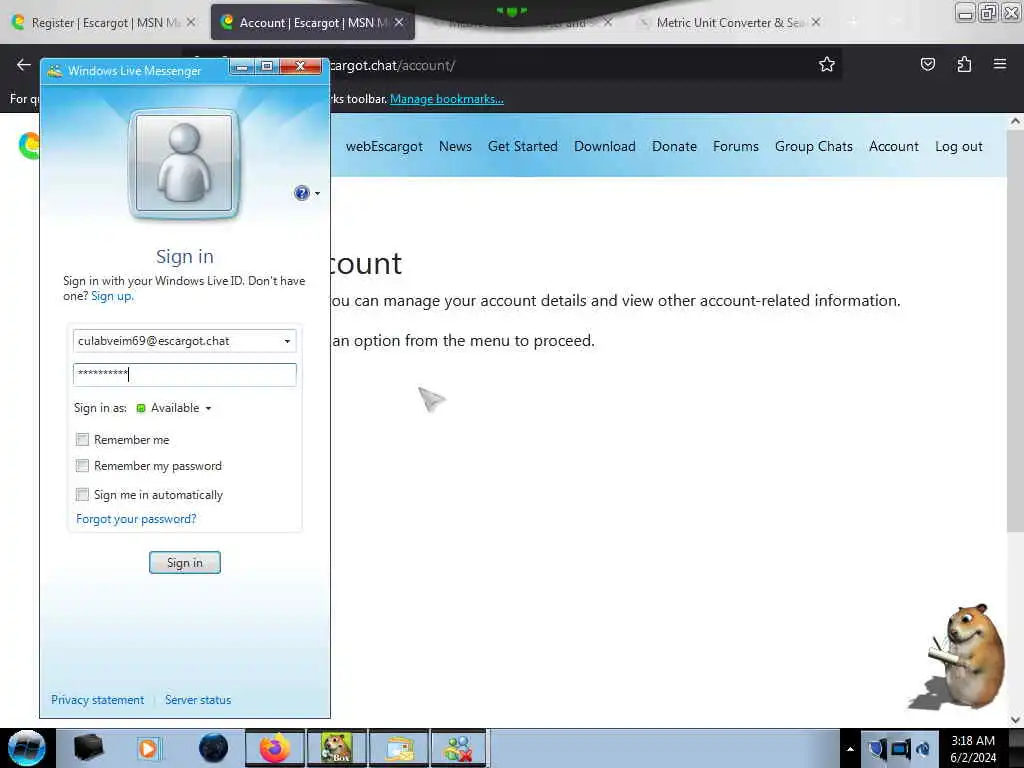This screenshot has height=768, width=1024.
Task: Click the page scrollbar down arrow
Action: [1015, 720]
